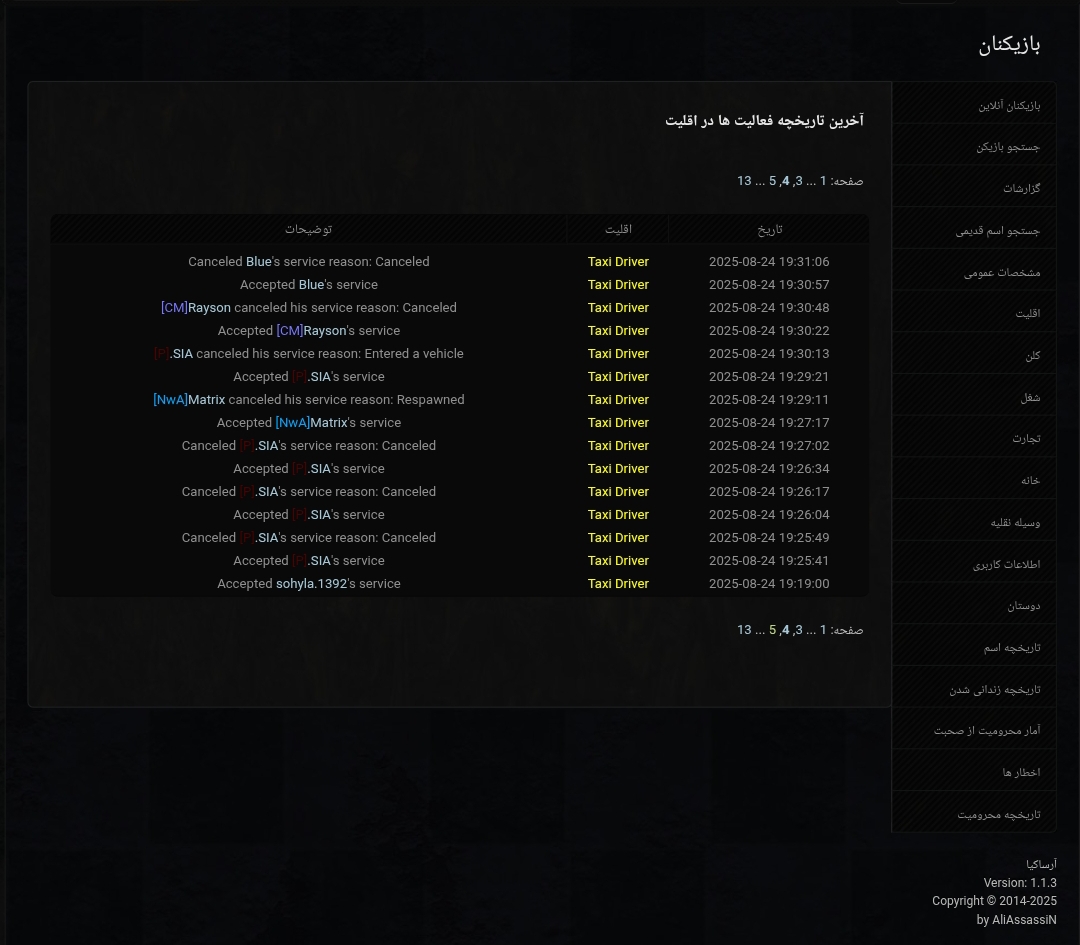Open sohyla.1392's profile link
This screenshot has width=1080, height=945.
(x=311, y=583)
